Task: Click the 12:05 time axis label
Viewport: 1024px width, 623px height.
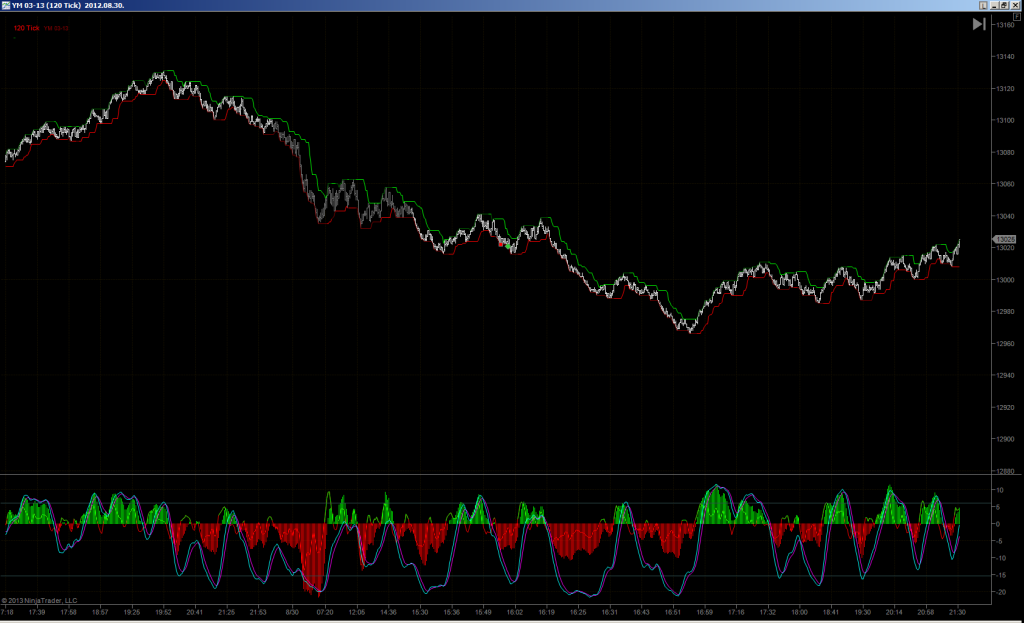Action: pos(357,613)
